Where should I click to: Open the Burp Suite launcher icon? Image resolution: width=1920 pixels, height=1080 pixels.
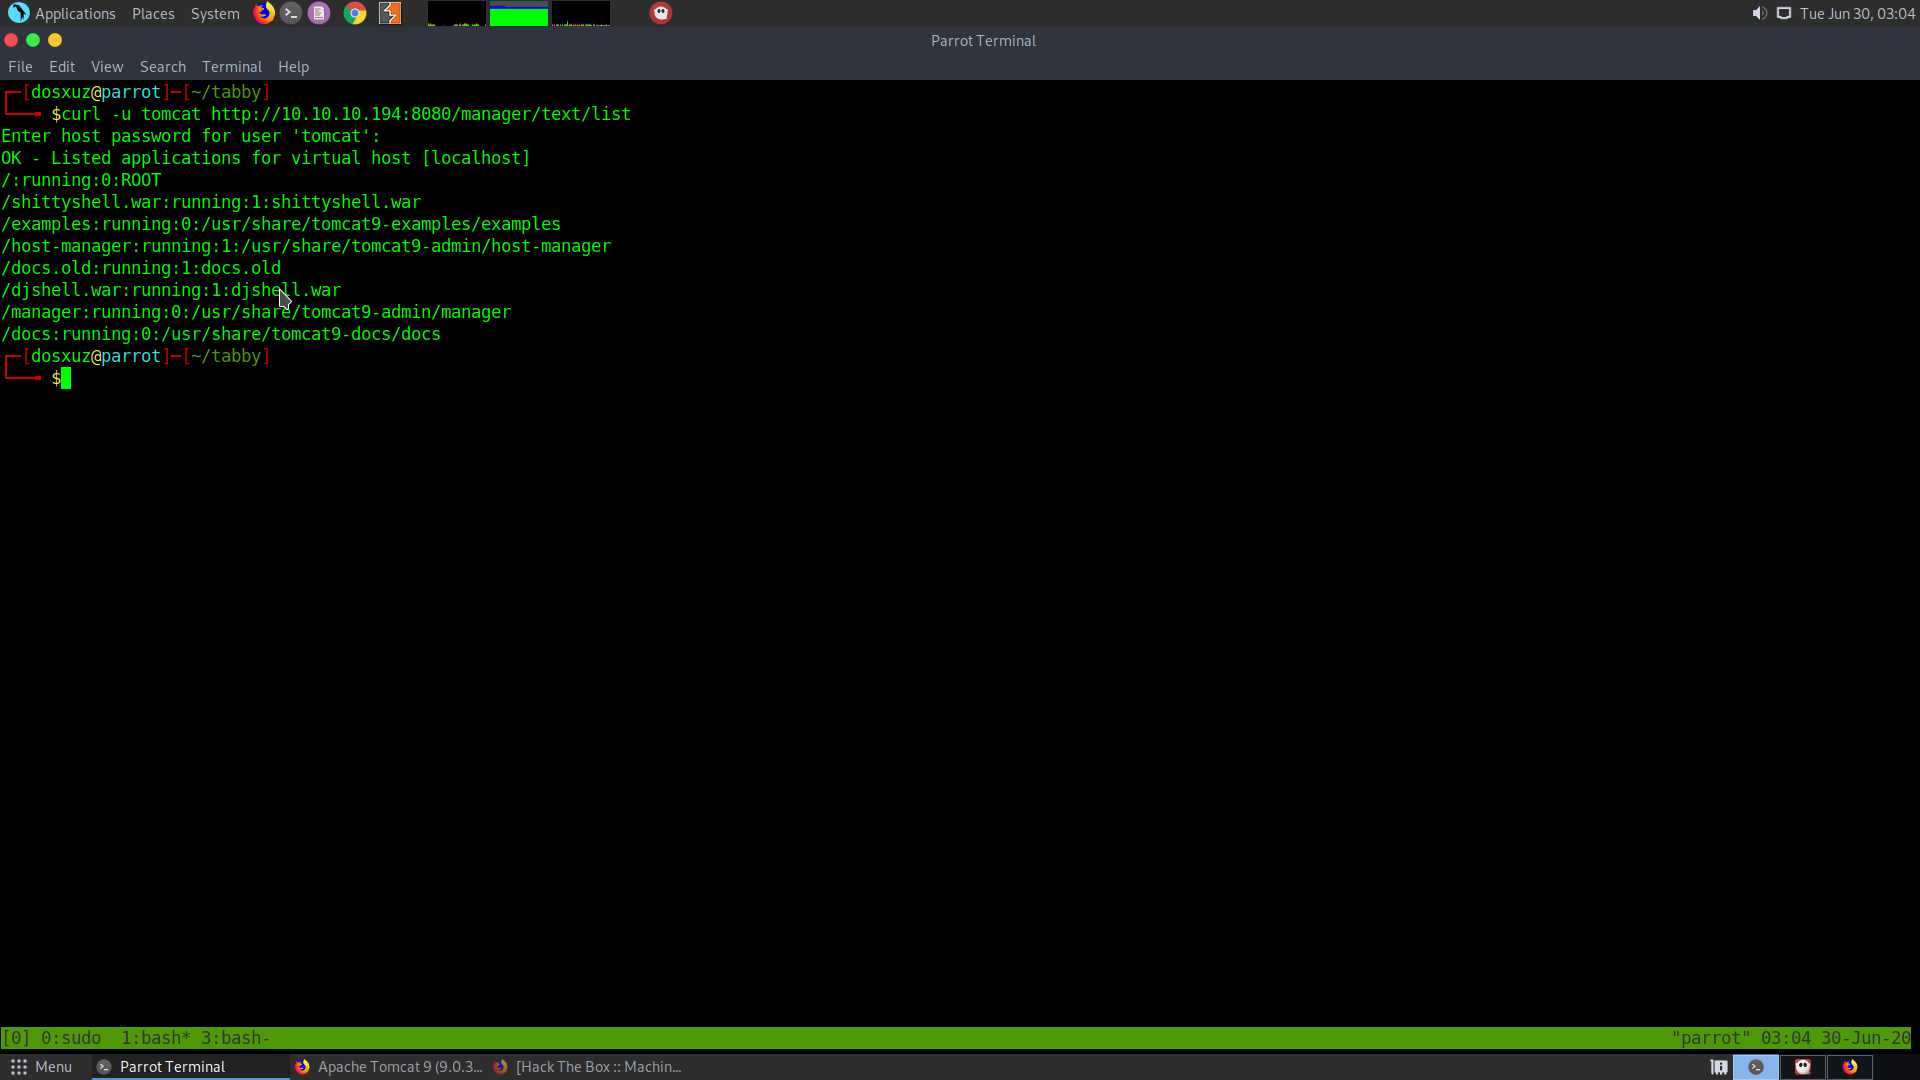[x=390, y=13]
